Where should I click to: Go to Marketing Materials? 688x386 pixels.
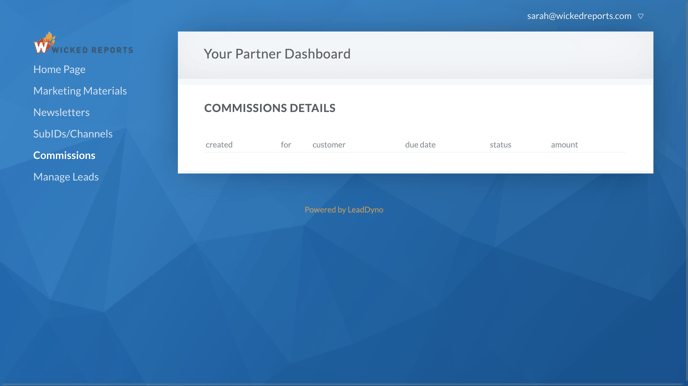pos(80,91)
